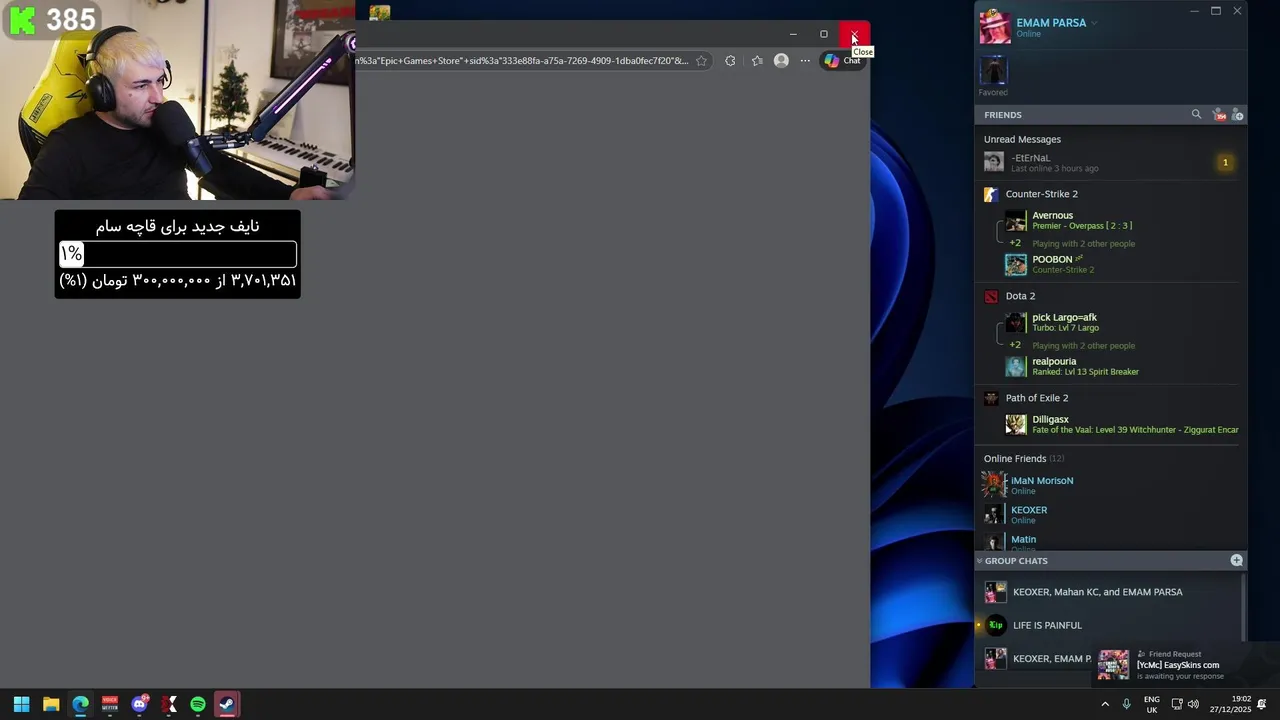Close the browser window
This screenshot has height=720, width=1280.
click(x=854, y=34)
